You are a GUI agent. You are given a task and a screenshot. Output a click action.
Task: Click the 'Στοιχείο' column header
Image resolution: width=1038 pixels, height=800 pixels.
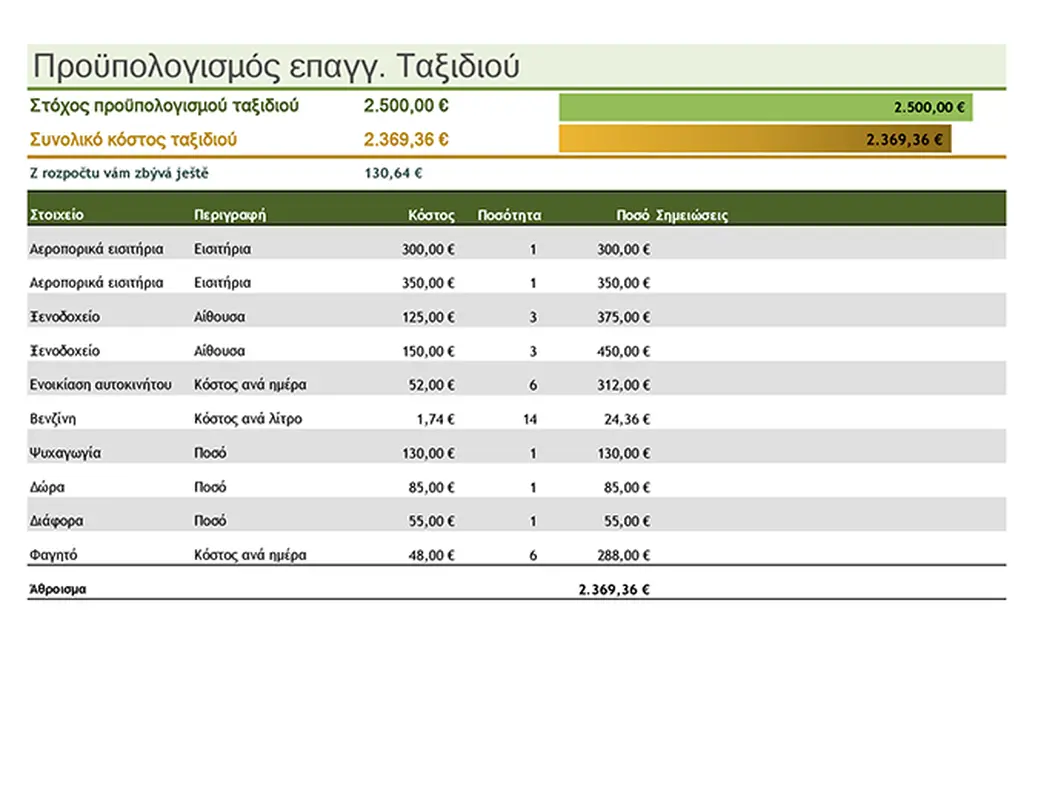[x=57, y=215]
